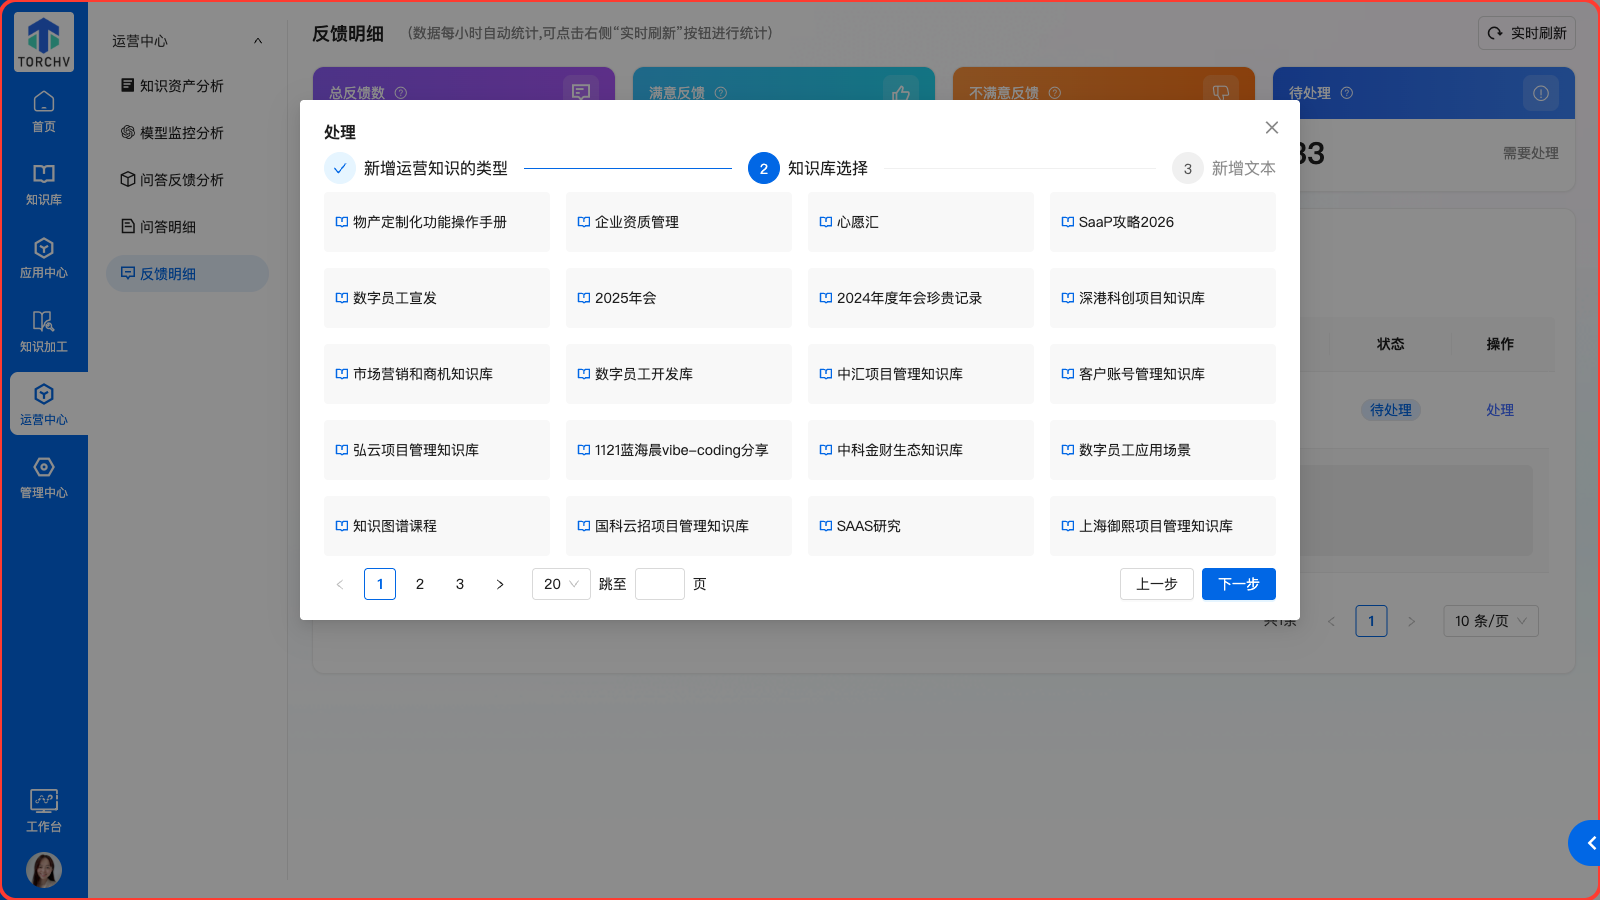The image size is (1600, 900).
Task: Expand the 10 条/页 page size selector
Action: pos(1490,621)
